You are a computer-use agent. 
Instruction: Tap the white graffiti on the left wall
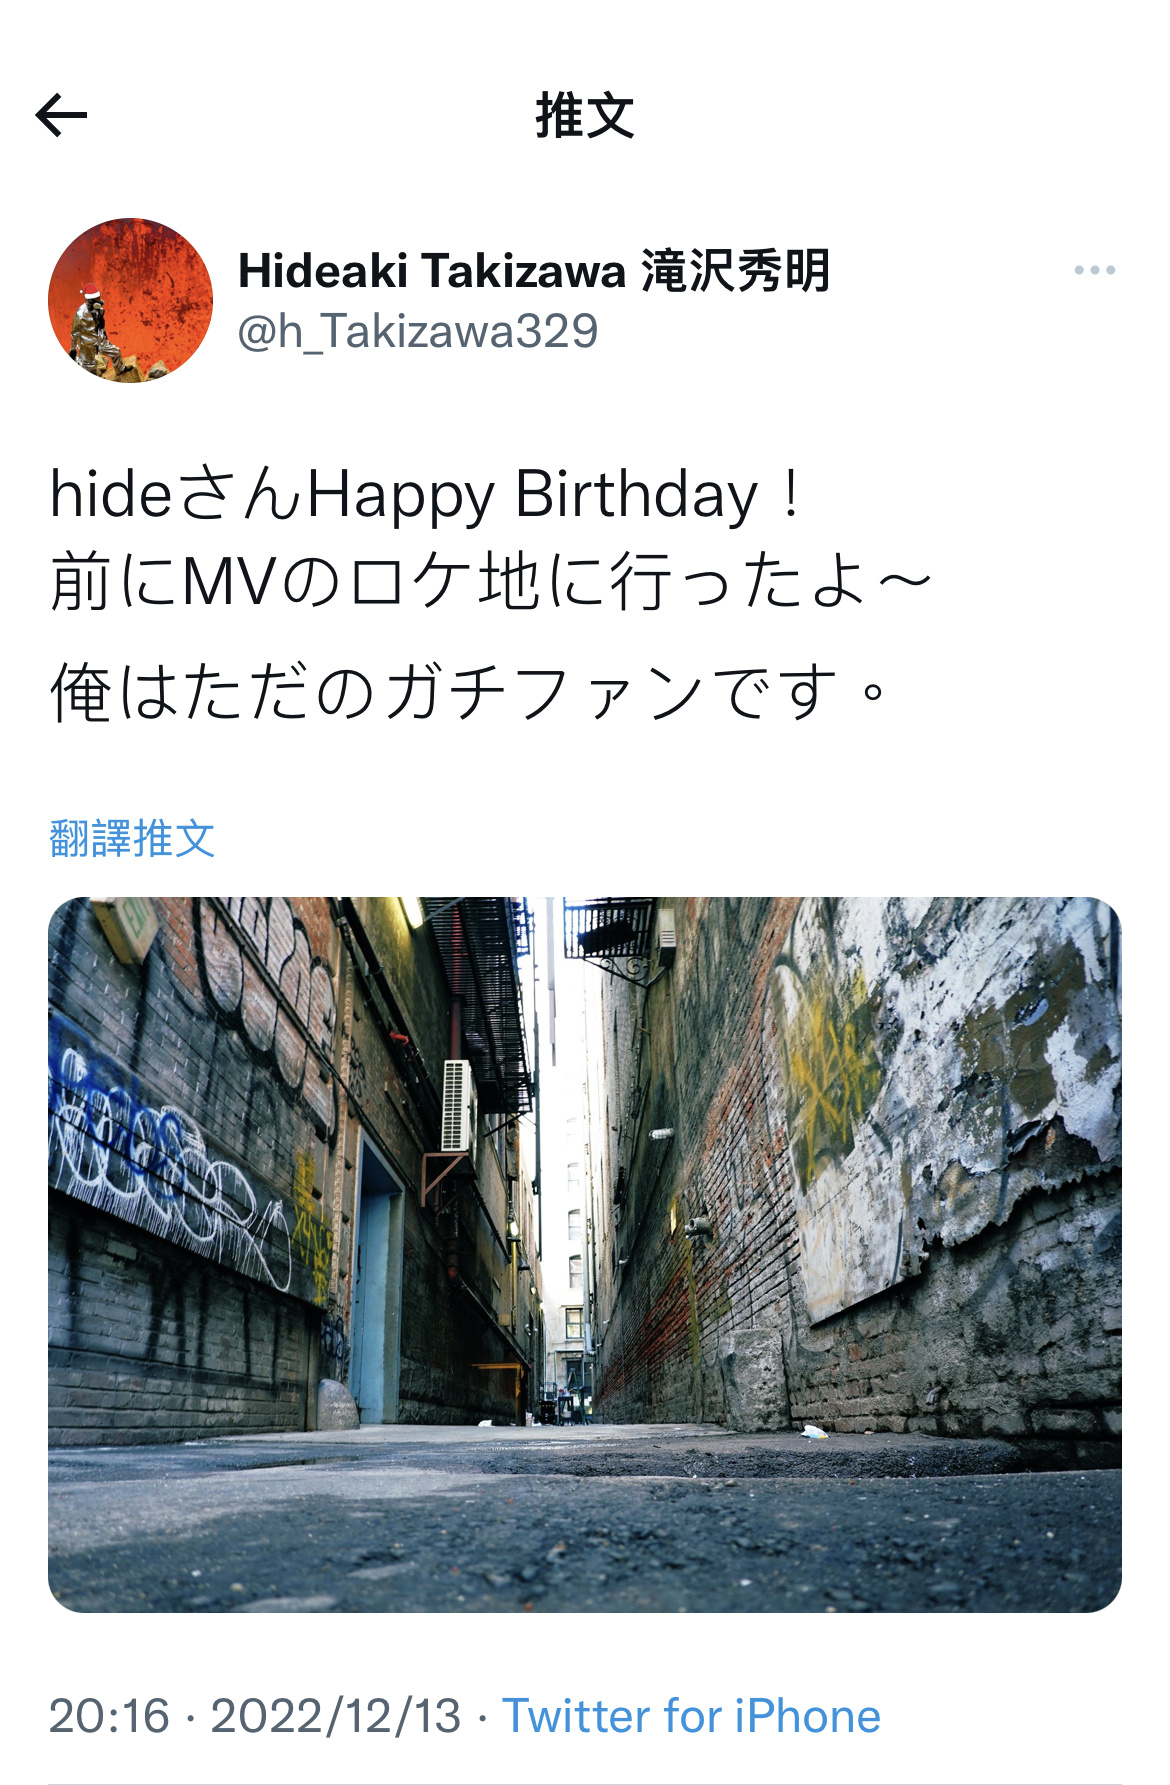(170, 1150)
